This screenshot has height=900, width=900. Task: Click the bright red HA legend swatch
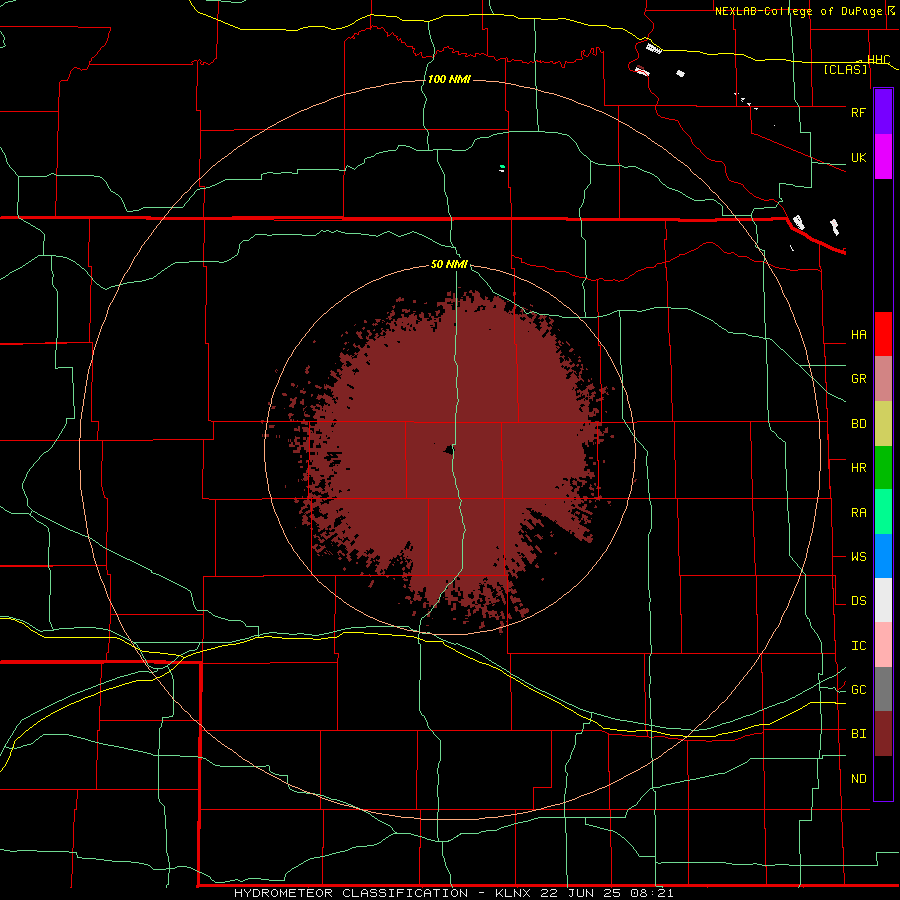[883, 334]
